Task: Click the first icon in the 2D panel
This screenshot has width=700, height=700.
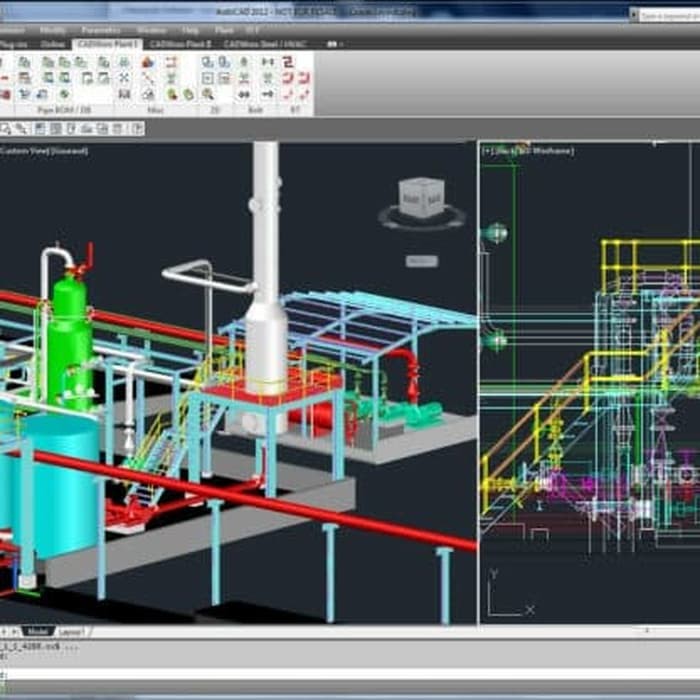Action: tap(208, 62)
